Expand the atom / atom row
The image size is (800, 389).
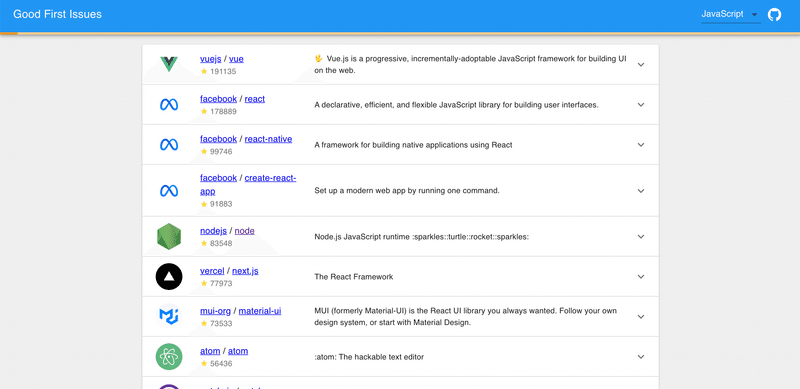click(641, 357)
